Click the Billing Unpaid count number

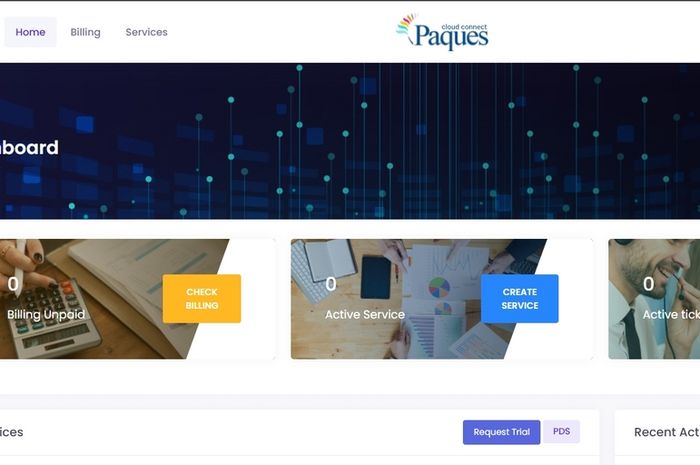[x=13, y=284]
